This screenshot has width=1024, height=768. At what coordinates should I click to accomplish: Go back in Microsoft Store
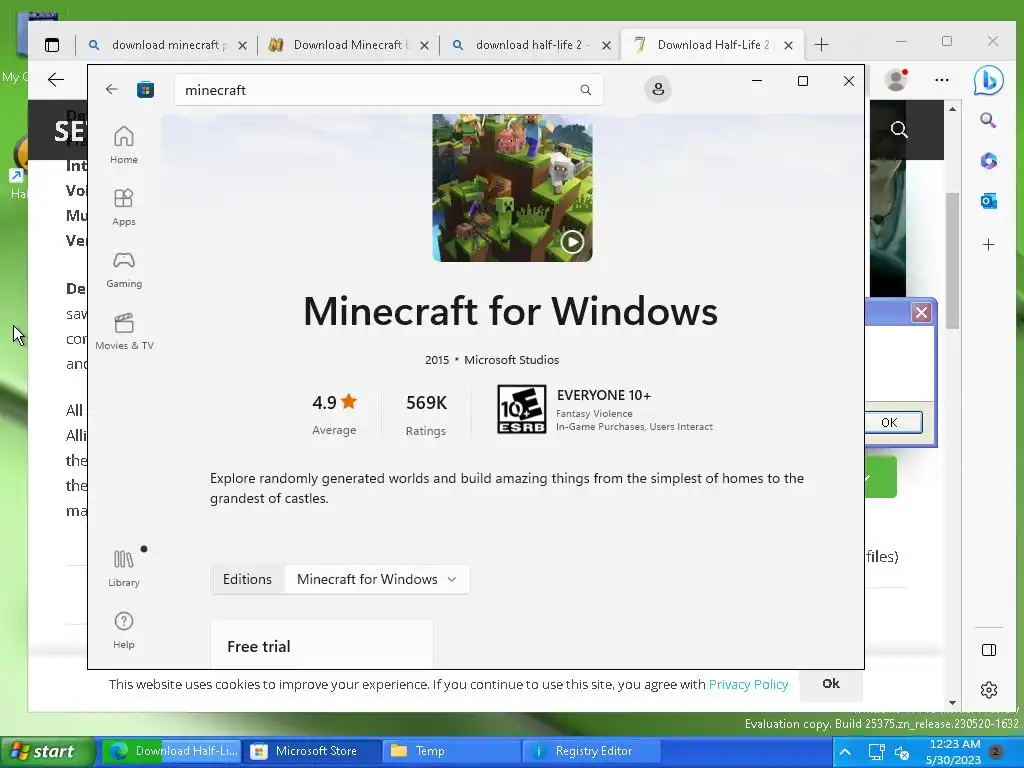click(112, 89)
